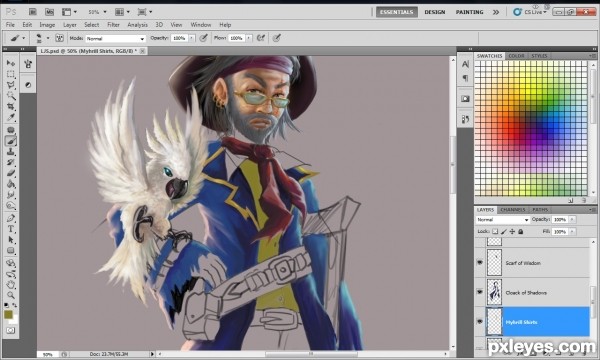Select the Quick Selection tool
This screenshot has width=600, height=360.
(x=11, y=96)
